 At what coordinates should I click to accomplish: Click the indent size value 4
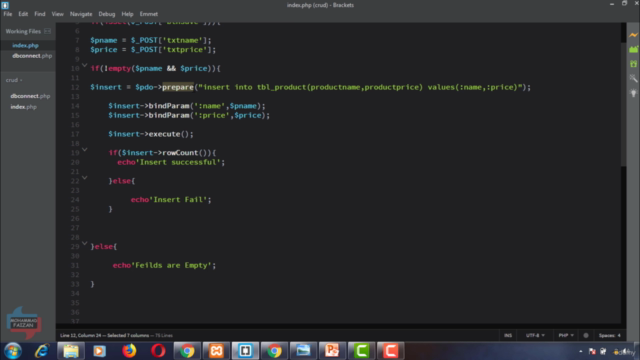[619, 336]
